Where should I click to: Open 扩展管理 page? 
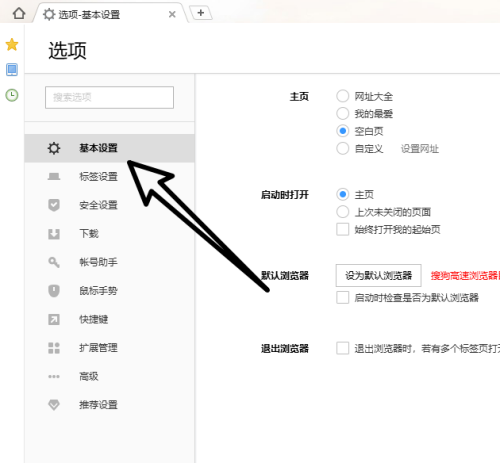(x=110, y=348)
